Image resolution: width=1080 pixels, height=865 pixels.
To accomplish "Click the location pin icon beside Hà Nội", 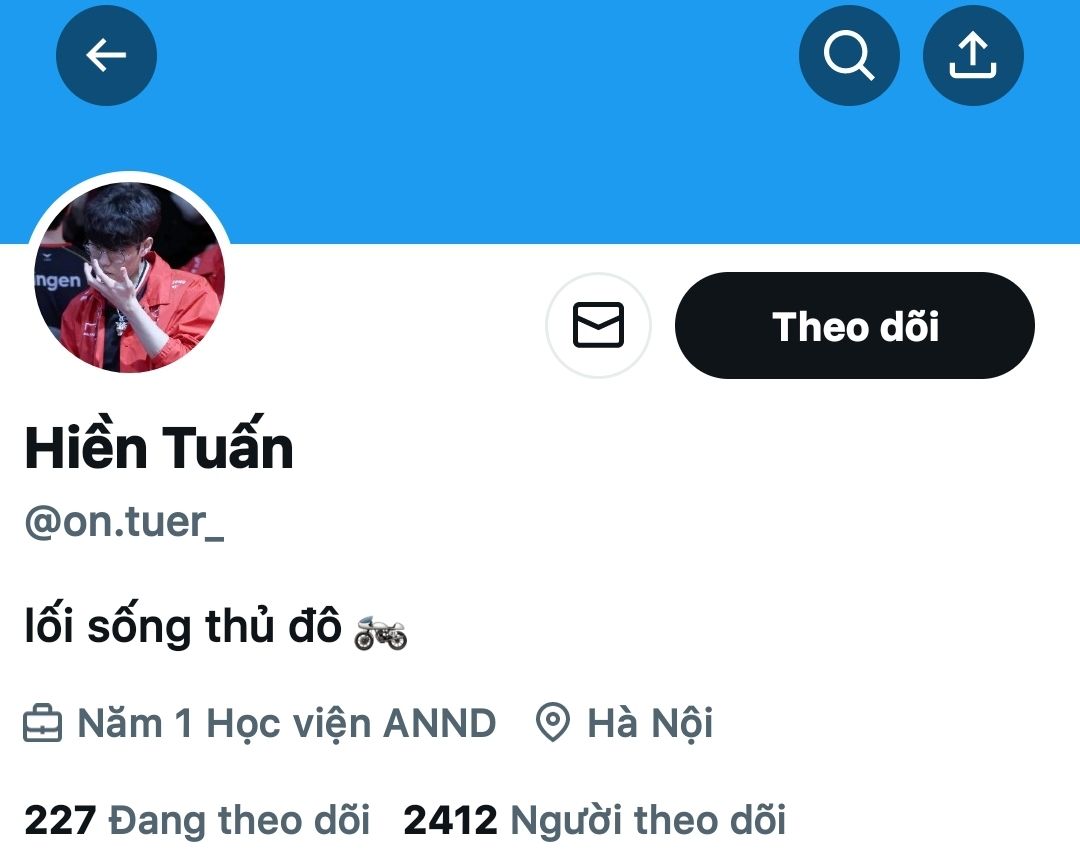I will click(553, 722).
